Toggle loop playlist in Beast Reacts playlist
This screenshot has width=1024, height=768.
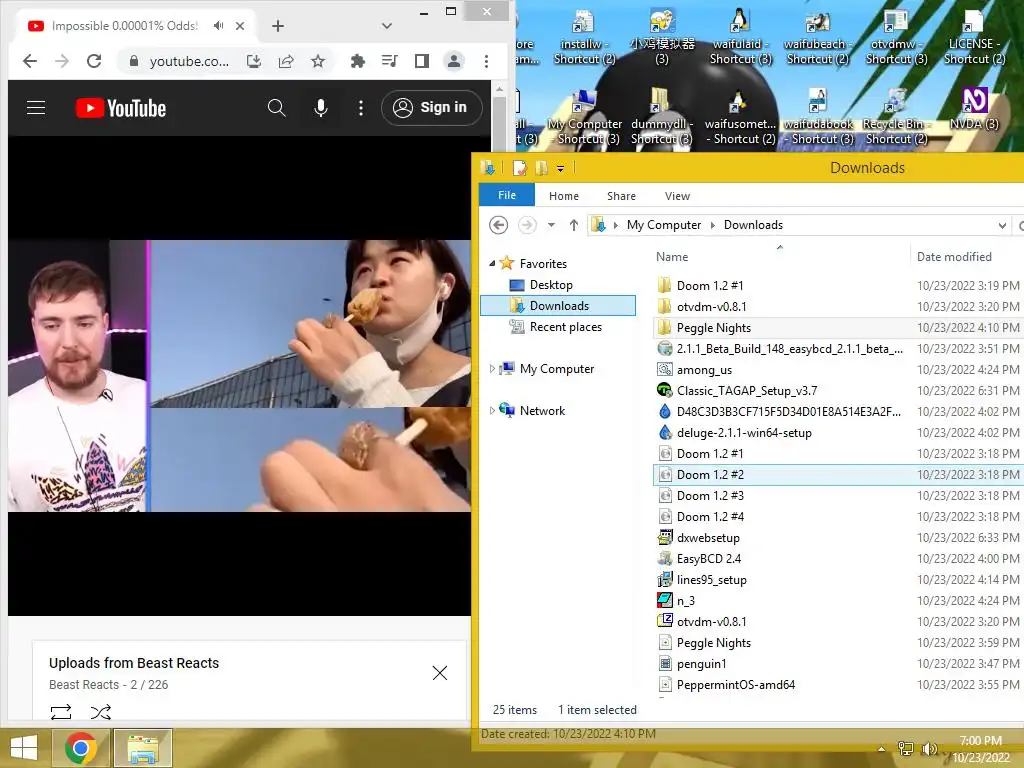61,712
